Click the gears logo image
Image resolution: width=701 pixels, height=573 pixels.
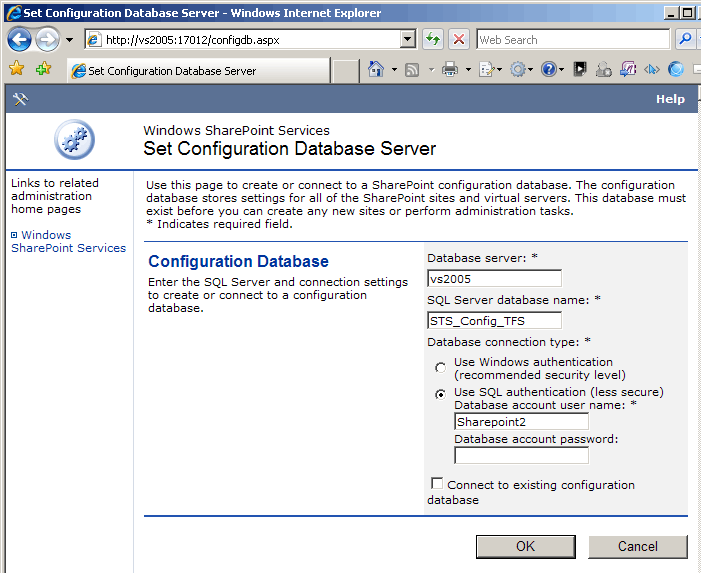coord(74,139)
